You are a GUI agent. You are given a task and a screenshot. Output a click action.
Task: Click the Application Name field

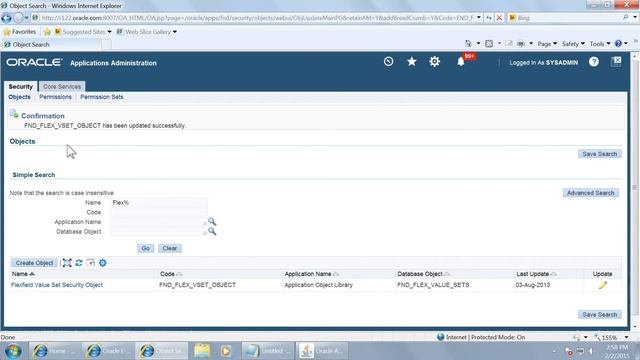(159, 222)
